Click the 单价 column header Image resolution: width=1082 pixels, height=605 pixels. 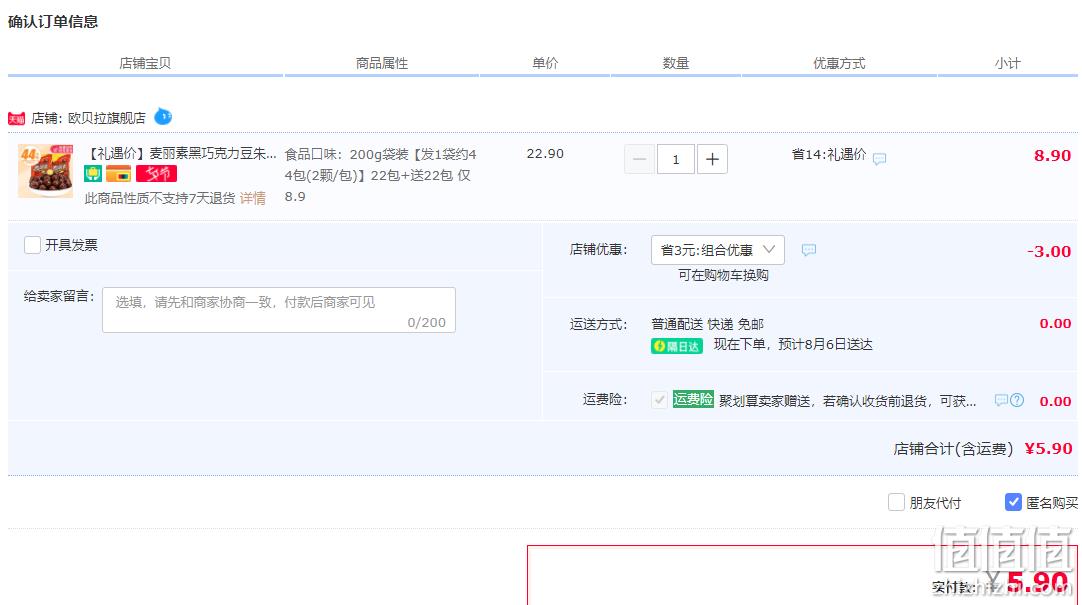[545, 63]
